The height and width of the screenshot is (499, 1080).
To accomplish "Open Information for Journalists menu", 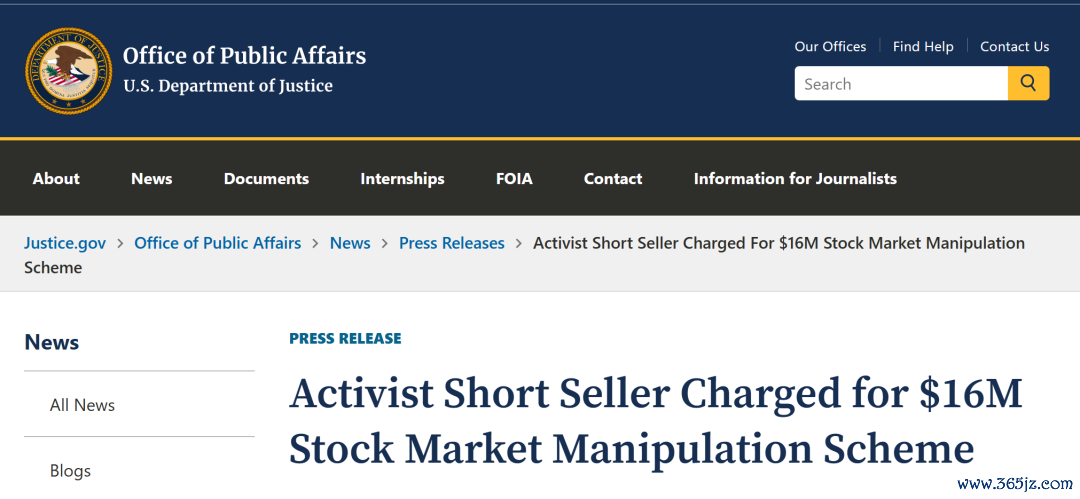I will click(795, 179).
